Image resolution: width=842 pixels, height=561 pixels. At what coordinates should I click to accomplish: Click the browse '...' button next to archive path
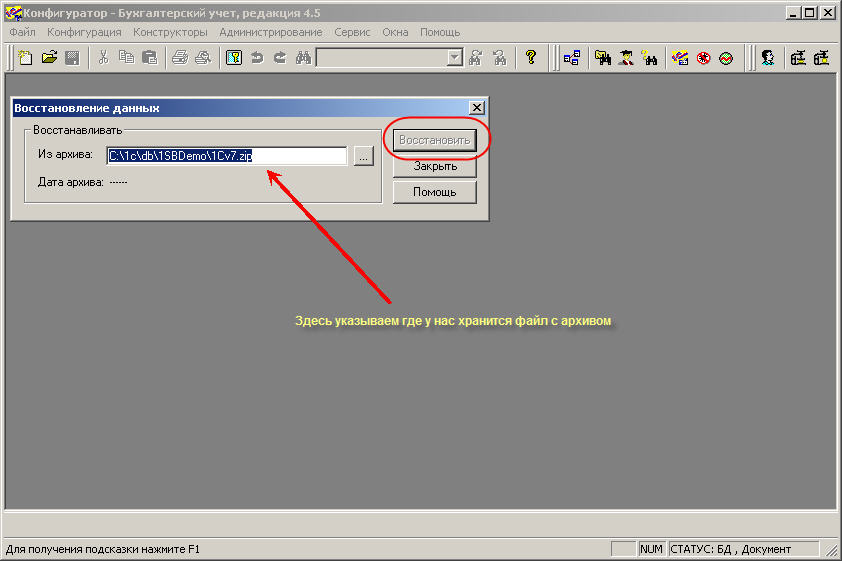pos(364,156)
